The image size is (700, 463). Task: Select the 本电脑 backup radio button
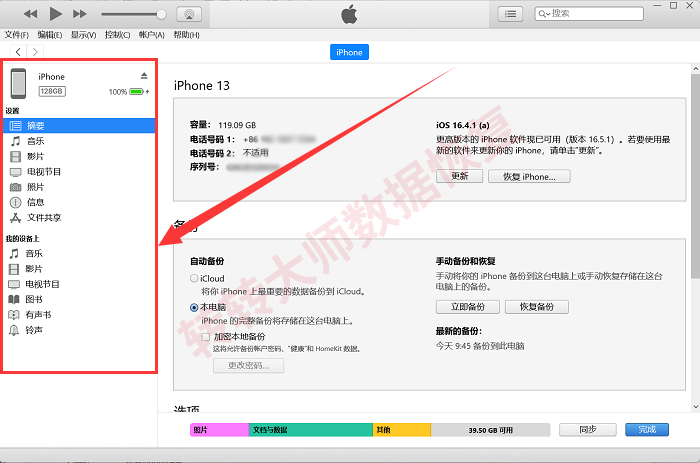pyautogui.click(x=194, y=307)
